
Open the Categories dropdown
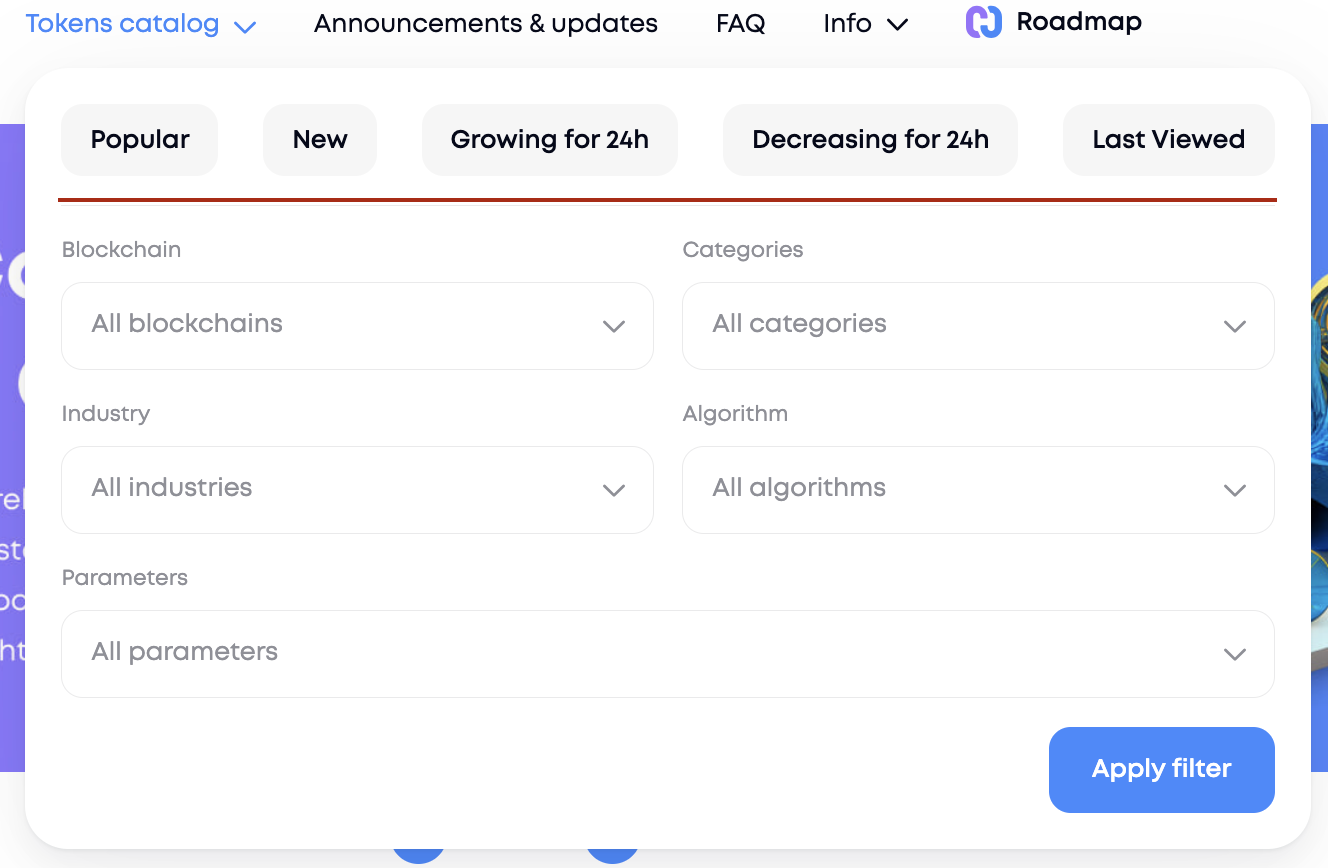[960, 326]
